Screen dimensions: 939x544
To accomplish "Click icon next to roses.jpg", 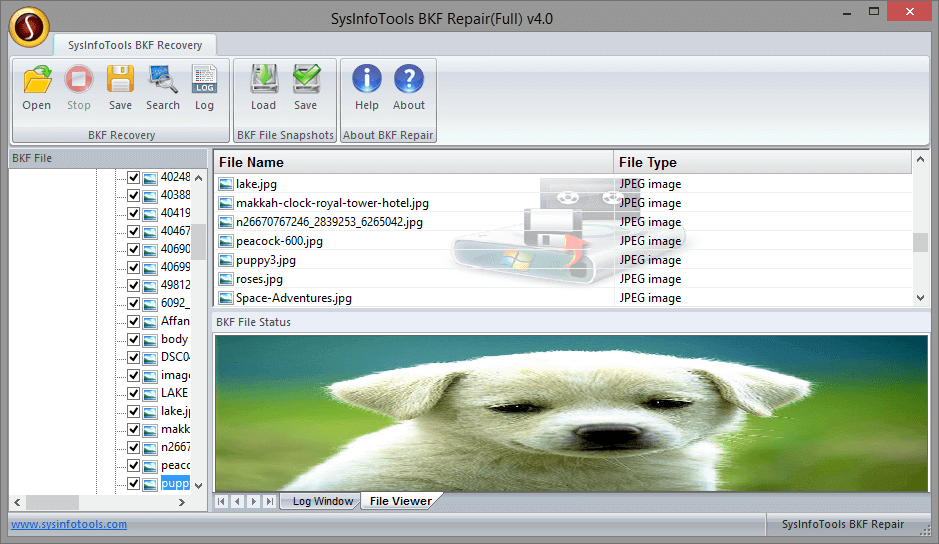I will click(226, 279).
